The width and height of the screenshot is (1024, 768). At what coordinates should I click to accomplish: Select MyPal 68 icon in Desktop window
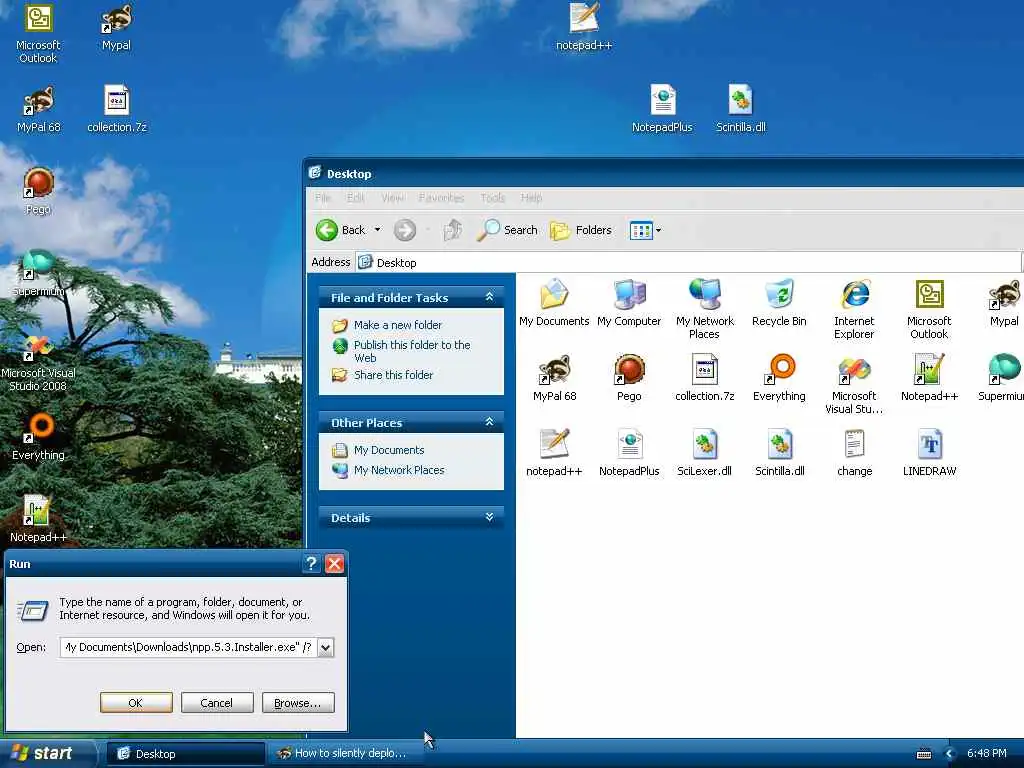554,377
